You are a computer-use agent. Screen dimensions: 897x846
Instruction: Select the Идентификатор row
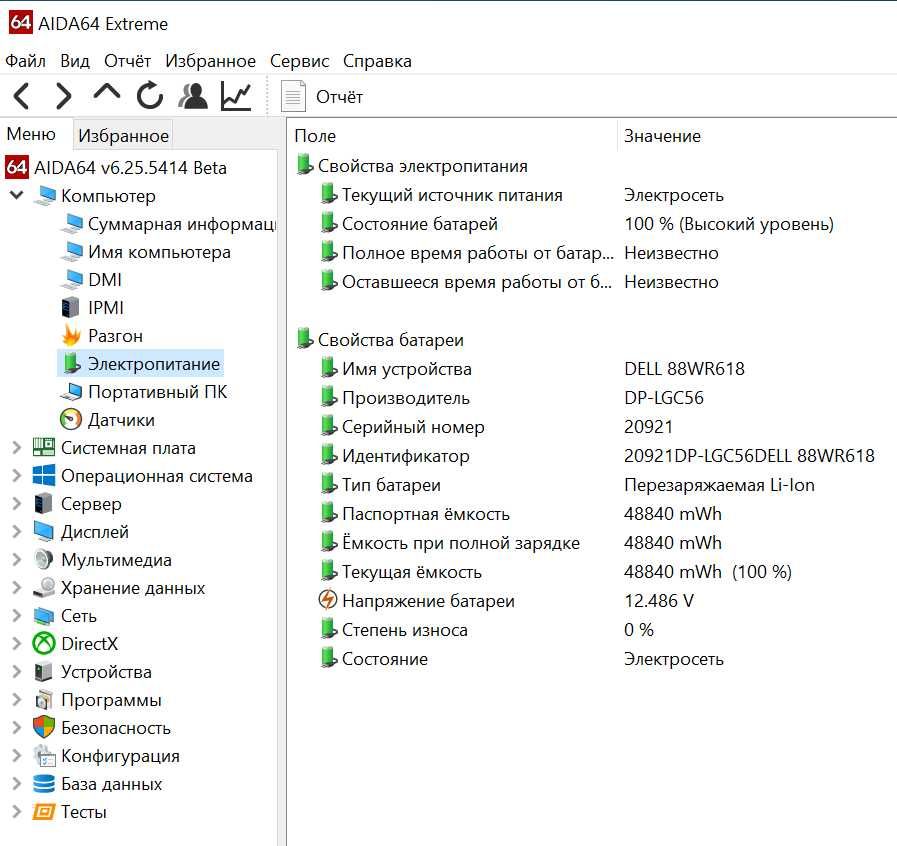[592, 456]
